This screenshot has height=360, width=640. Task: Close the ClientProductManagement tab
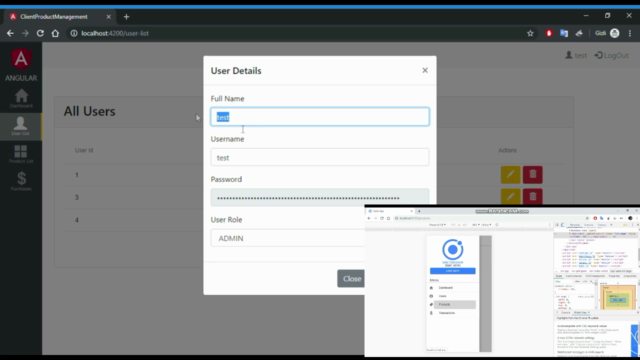coord(108,17)
